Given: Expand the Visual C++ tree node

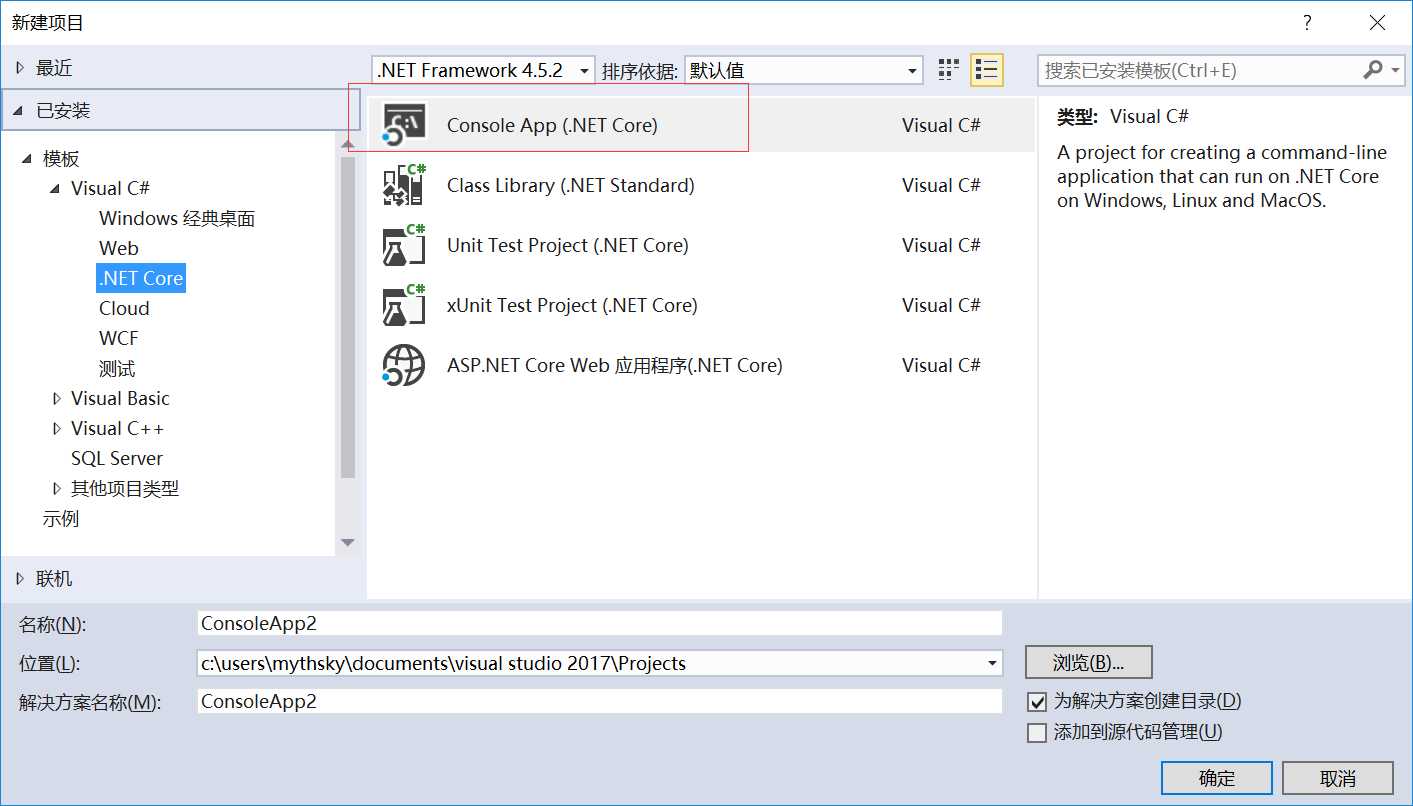Looking at the screenshot, I should pos(56,429).
